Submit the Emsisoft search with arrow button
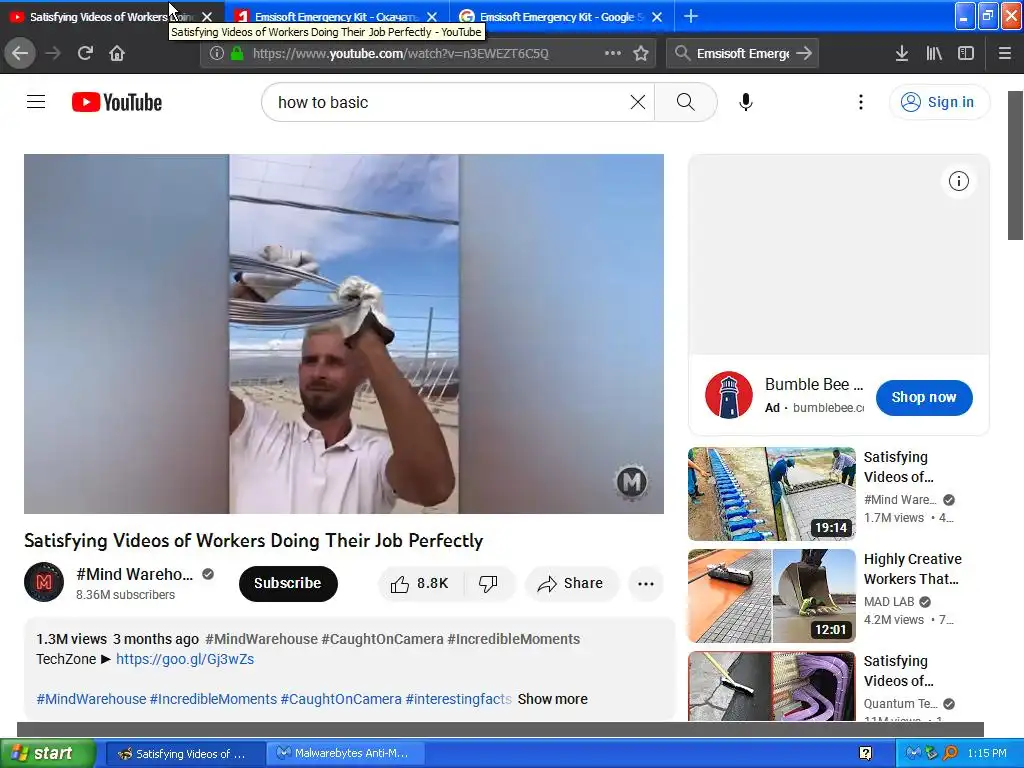 click(x=805, y=54)
